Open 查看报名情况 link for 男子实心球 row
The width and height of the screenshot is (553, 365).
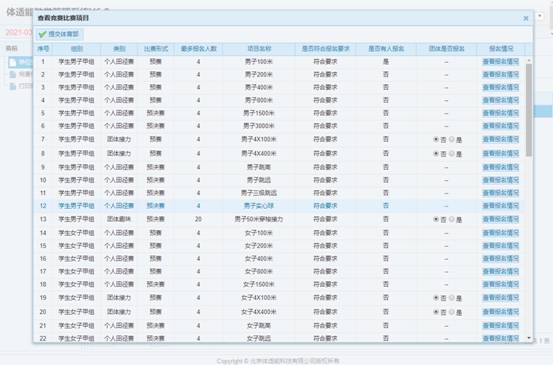tap(500, 206)
